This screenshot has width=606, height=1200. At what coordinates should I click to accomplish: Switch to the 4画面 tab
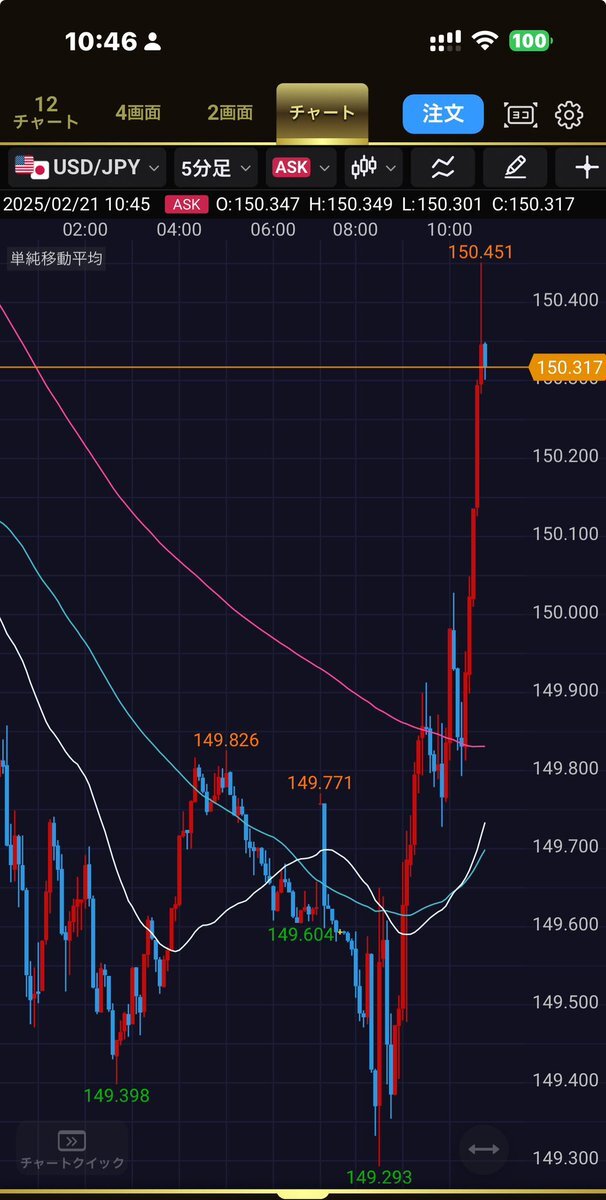138,113
